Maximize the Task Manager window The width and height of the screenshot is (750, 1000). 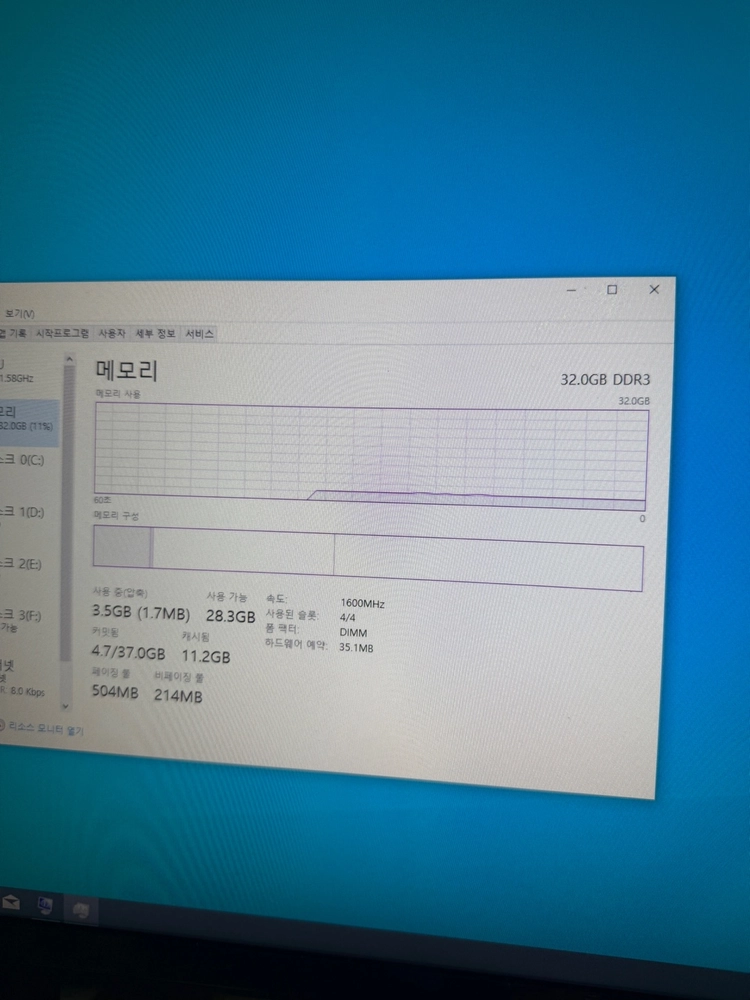tap(612, 290)
